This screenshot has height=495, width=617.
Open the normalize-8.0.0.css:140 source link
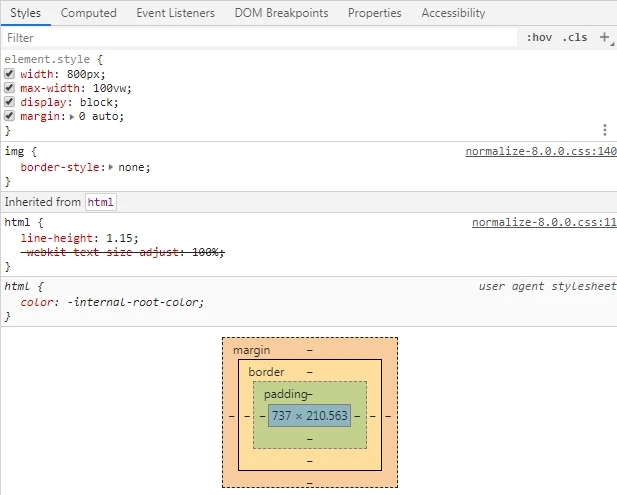(x=541, y=152)
